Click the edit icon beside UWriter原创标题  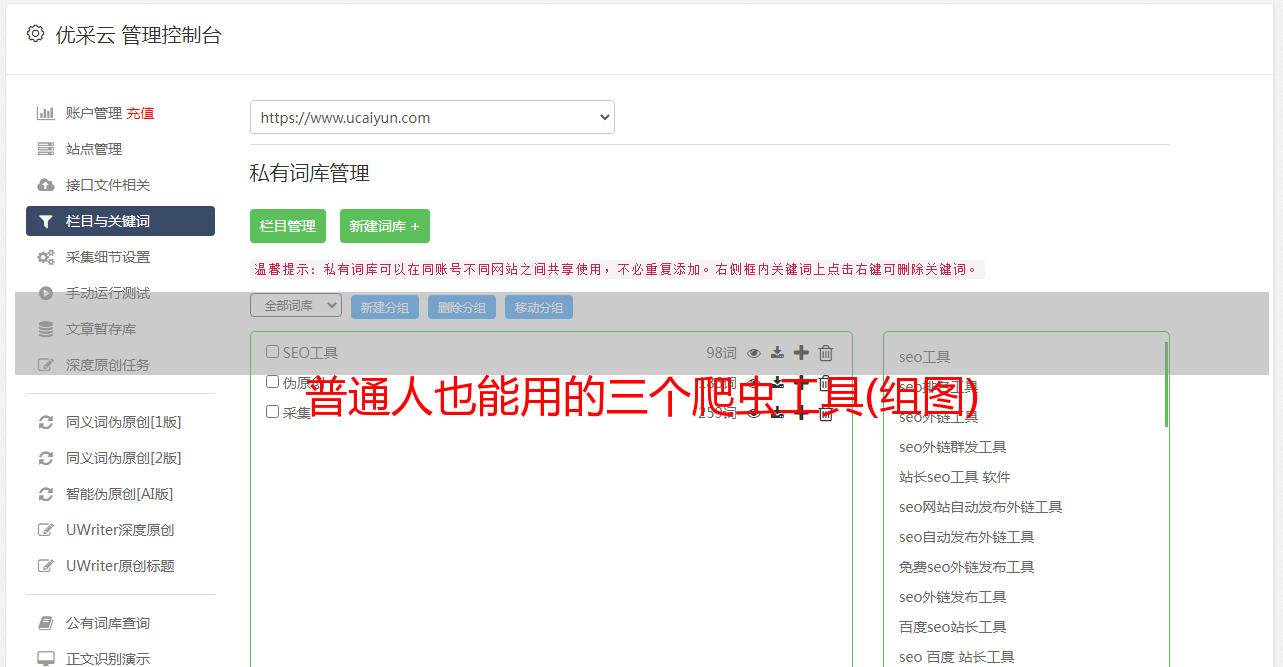click(45, 566)
